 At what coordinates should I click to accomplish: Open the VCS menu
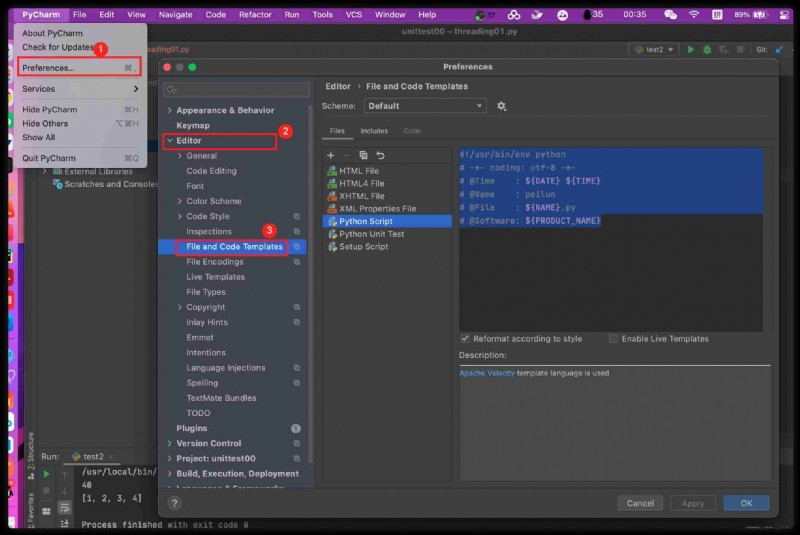[x=354, y=15]
